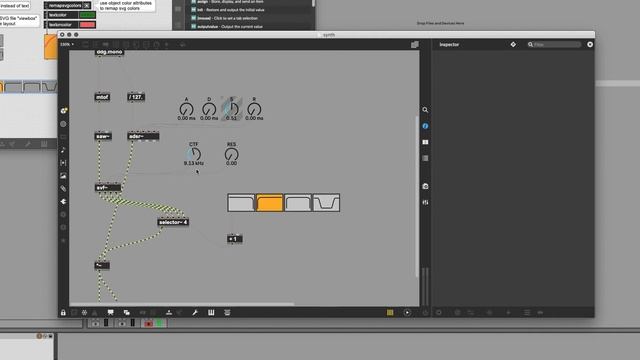640x360 pixels.
Task: Click 'init - Restore and output the initial value'
Action: click(x=231, y=10)
